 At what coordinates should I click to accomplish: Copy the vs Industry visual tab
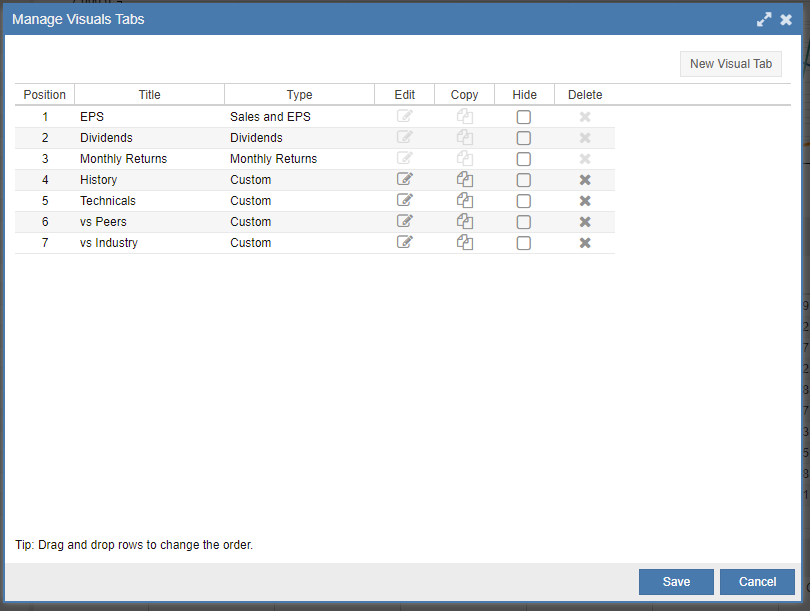coord(465,243)
